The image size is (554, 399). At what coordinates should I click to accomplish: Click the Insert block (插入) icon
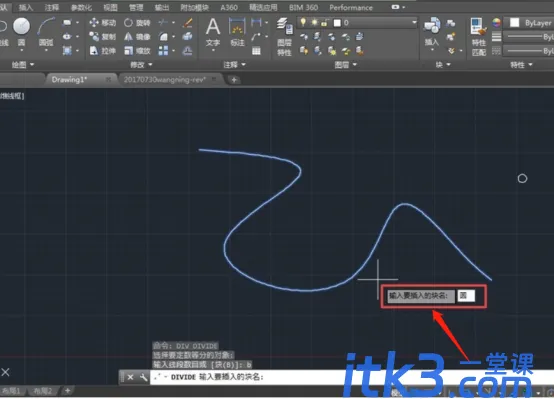pyautogui.click(x=432, y=32)
